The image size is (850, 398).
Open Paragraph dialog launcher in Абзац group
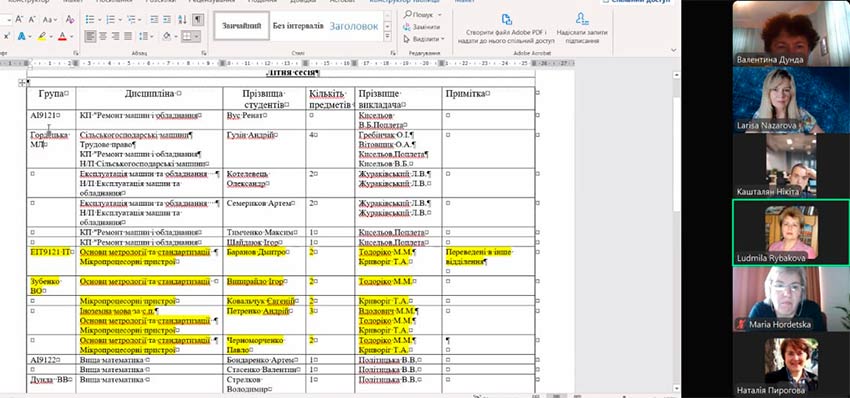204,53
